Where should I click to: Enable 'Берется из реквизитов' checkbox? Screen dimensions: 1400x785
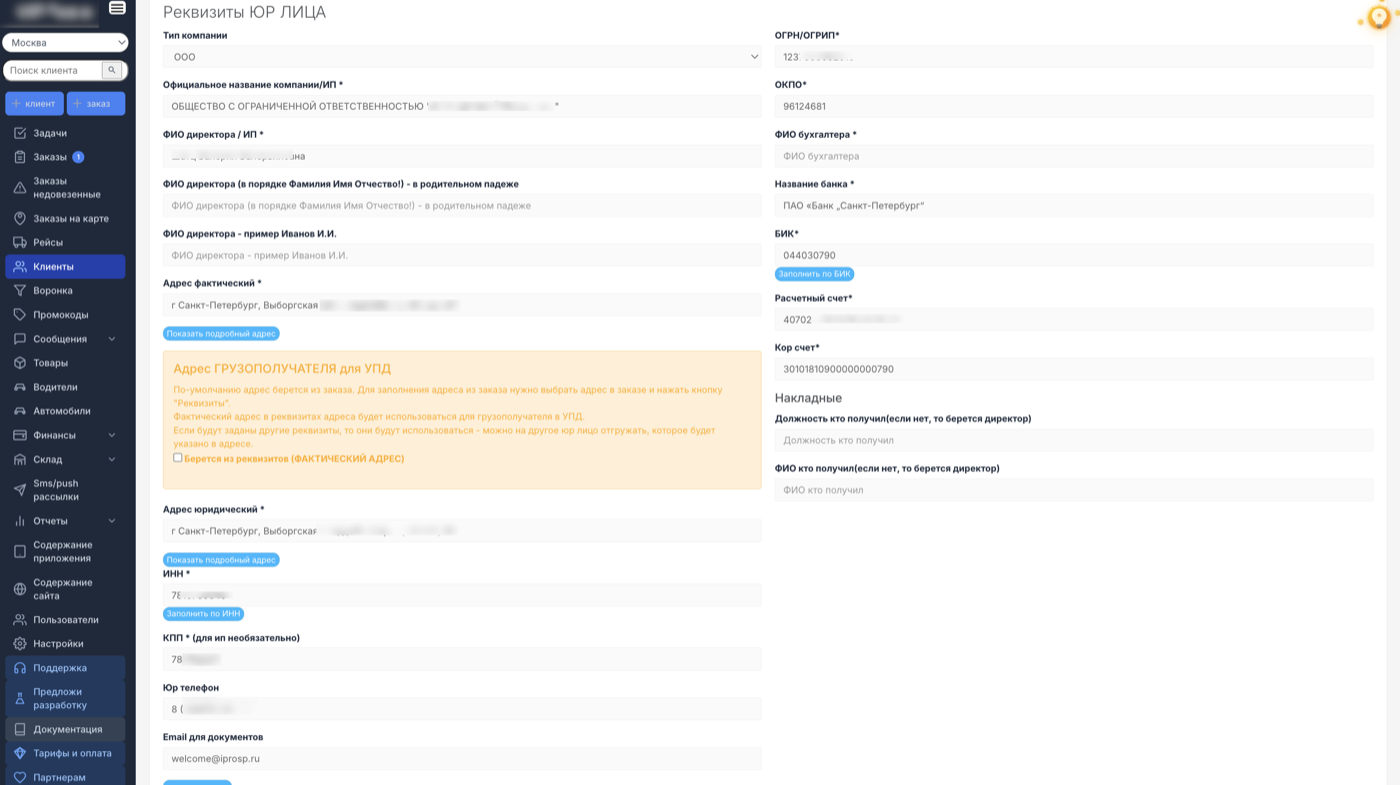coord(178,458)
